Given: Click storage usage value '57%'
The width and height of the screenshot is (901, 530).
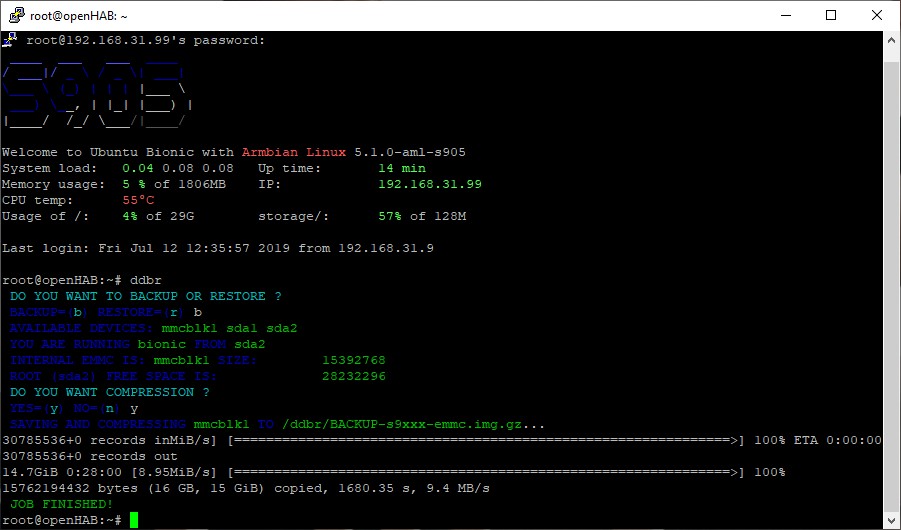Looking at the screenshot, I should 390,217.
